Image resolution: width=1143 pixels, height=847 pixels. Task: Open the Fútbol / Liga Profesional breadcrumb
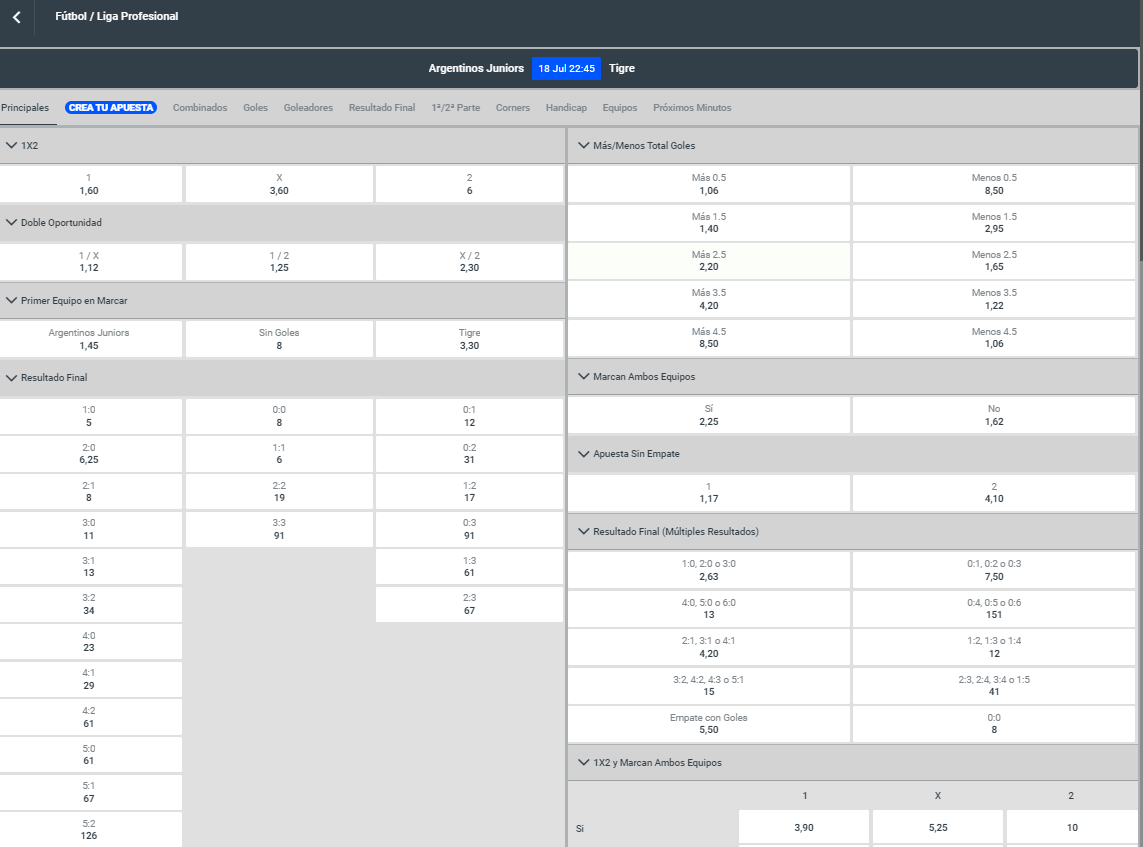[117, 16]
